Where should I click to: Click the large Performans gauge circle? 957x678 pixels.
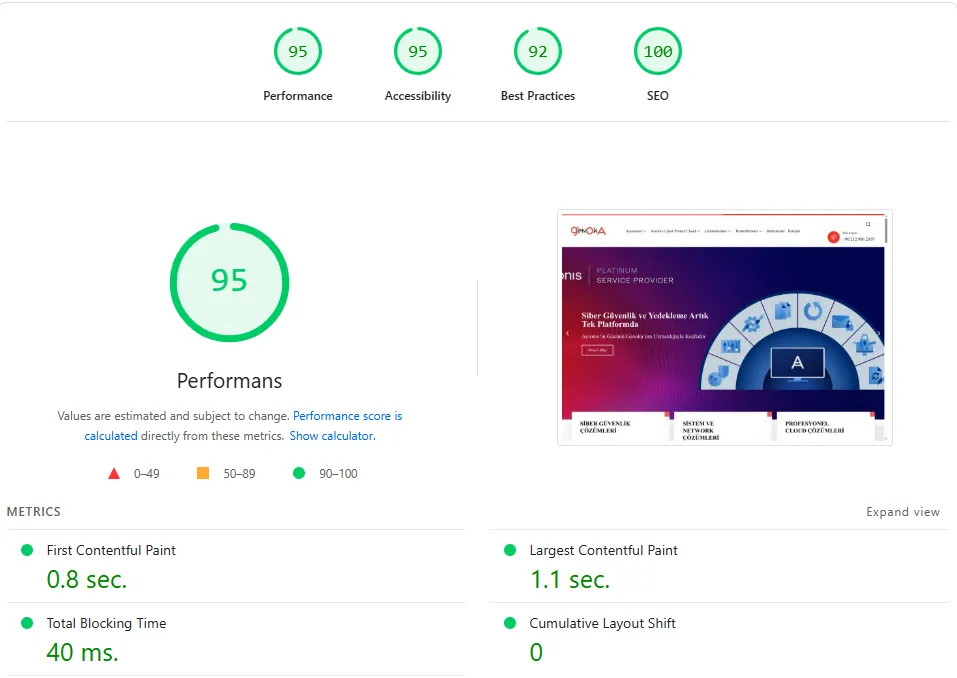tap(229, 281)
